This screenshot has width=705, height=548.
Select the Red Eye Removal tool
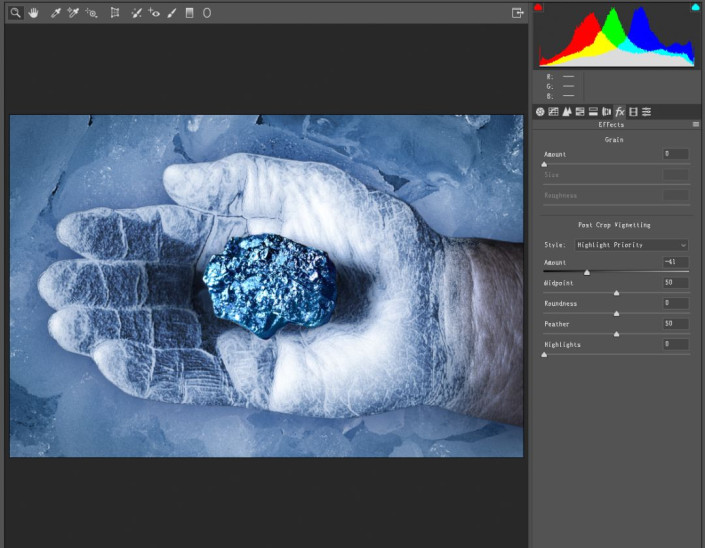154,13
